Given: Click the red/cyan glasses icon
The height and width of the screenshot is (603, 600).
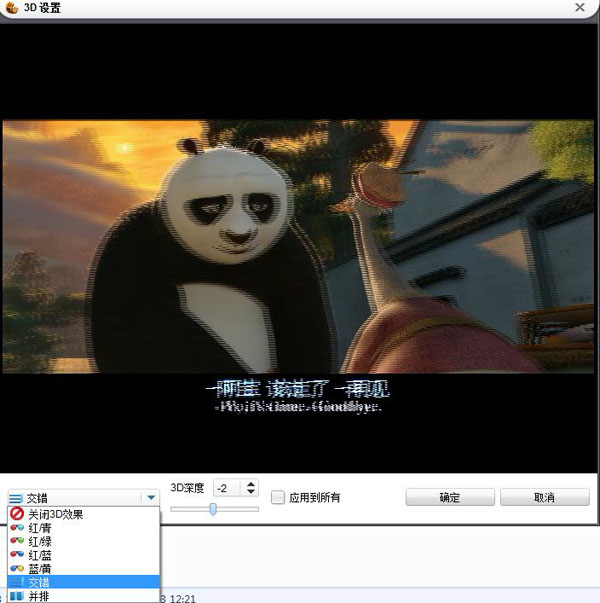Looking at the screenshot, I should (17, 527).
